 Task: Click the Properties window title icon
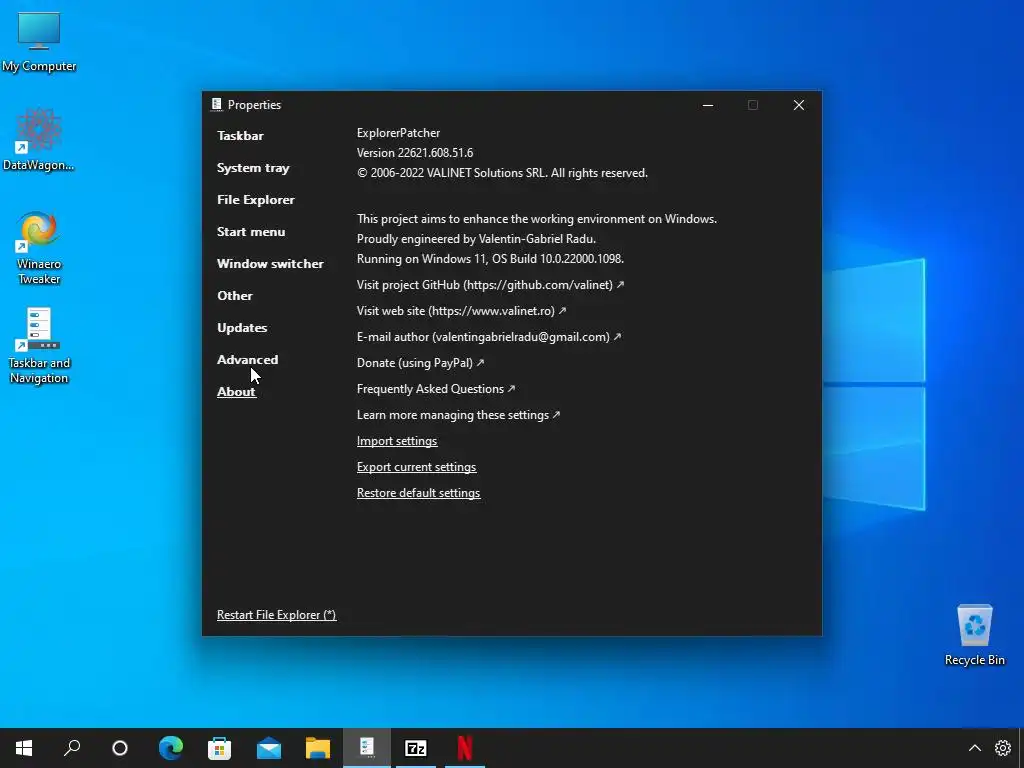[x=216, y=104]
